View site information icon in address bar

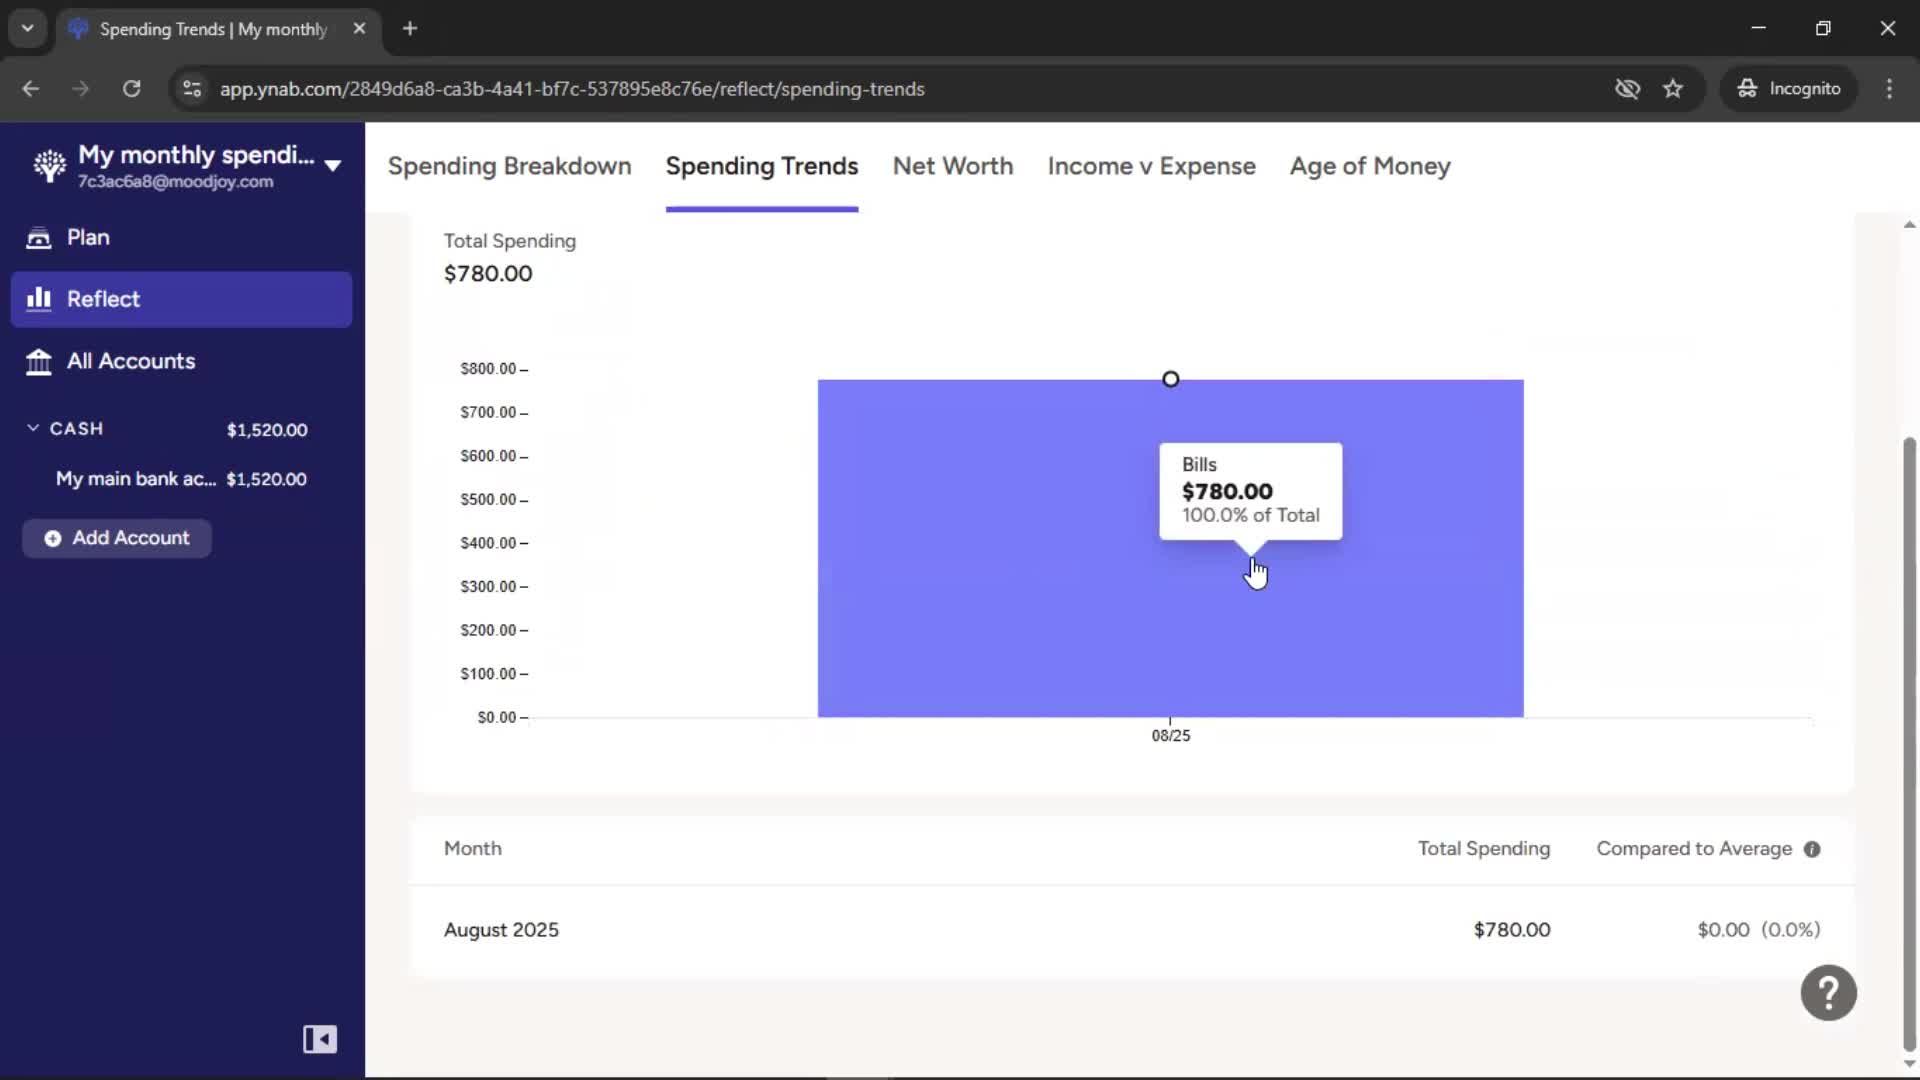tap(192, 89)
